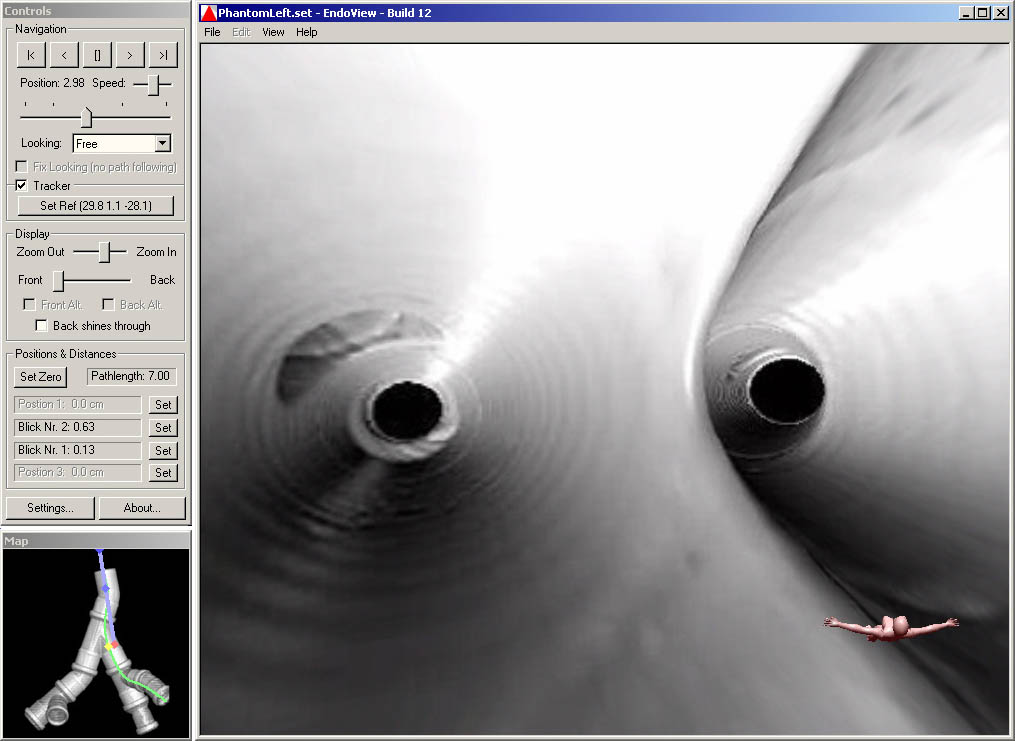Open the Settings dialog
Screen dimensions: 1015x741
click(50, 508)
